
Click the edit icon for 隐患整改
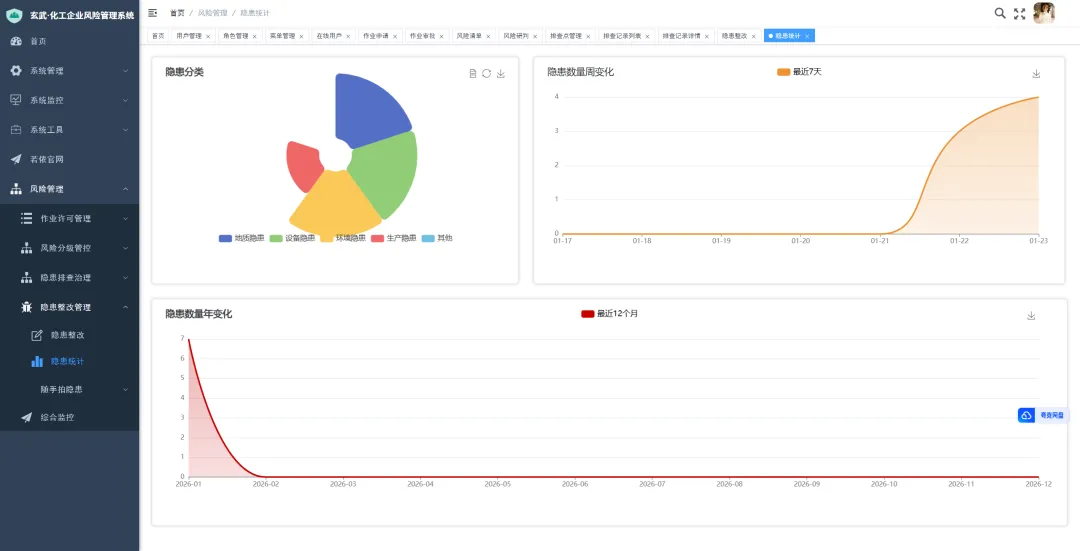pos(37,335)
